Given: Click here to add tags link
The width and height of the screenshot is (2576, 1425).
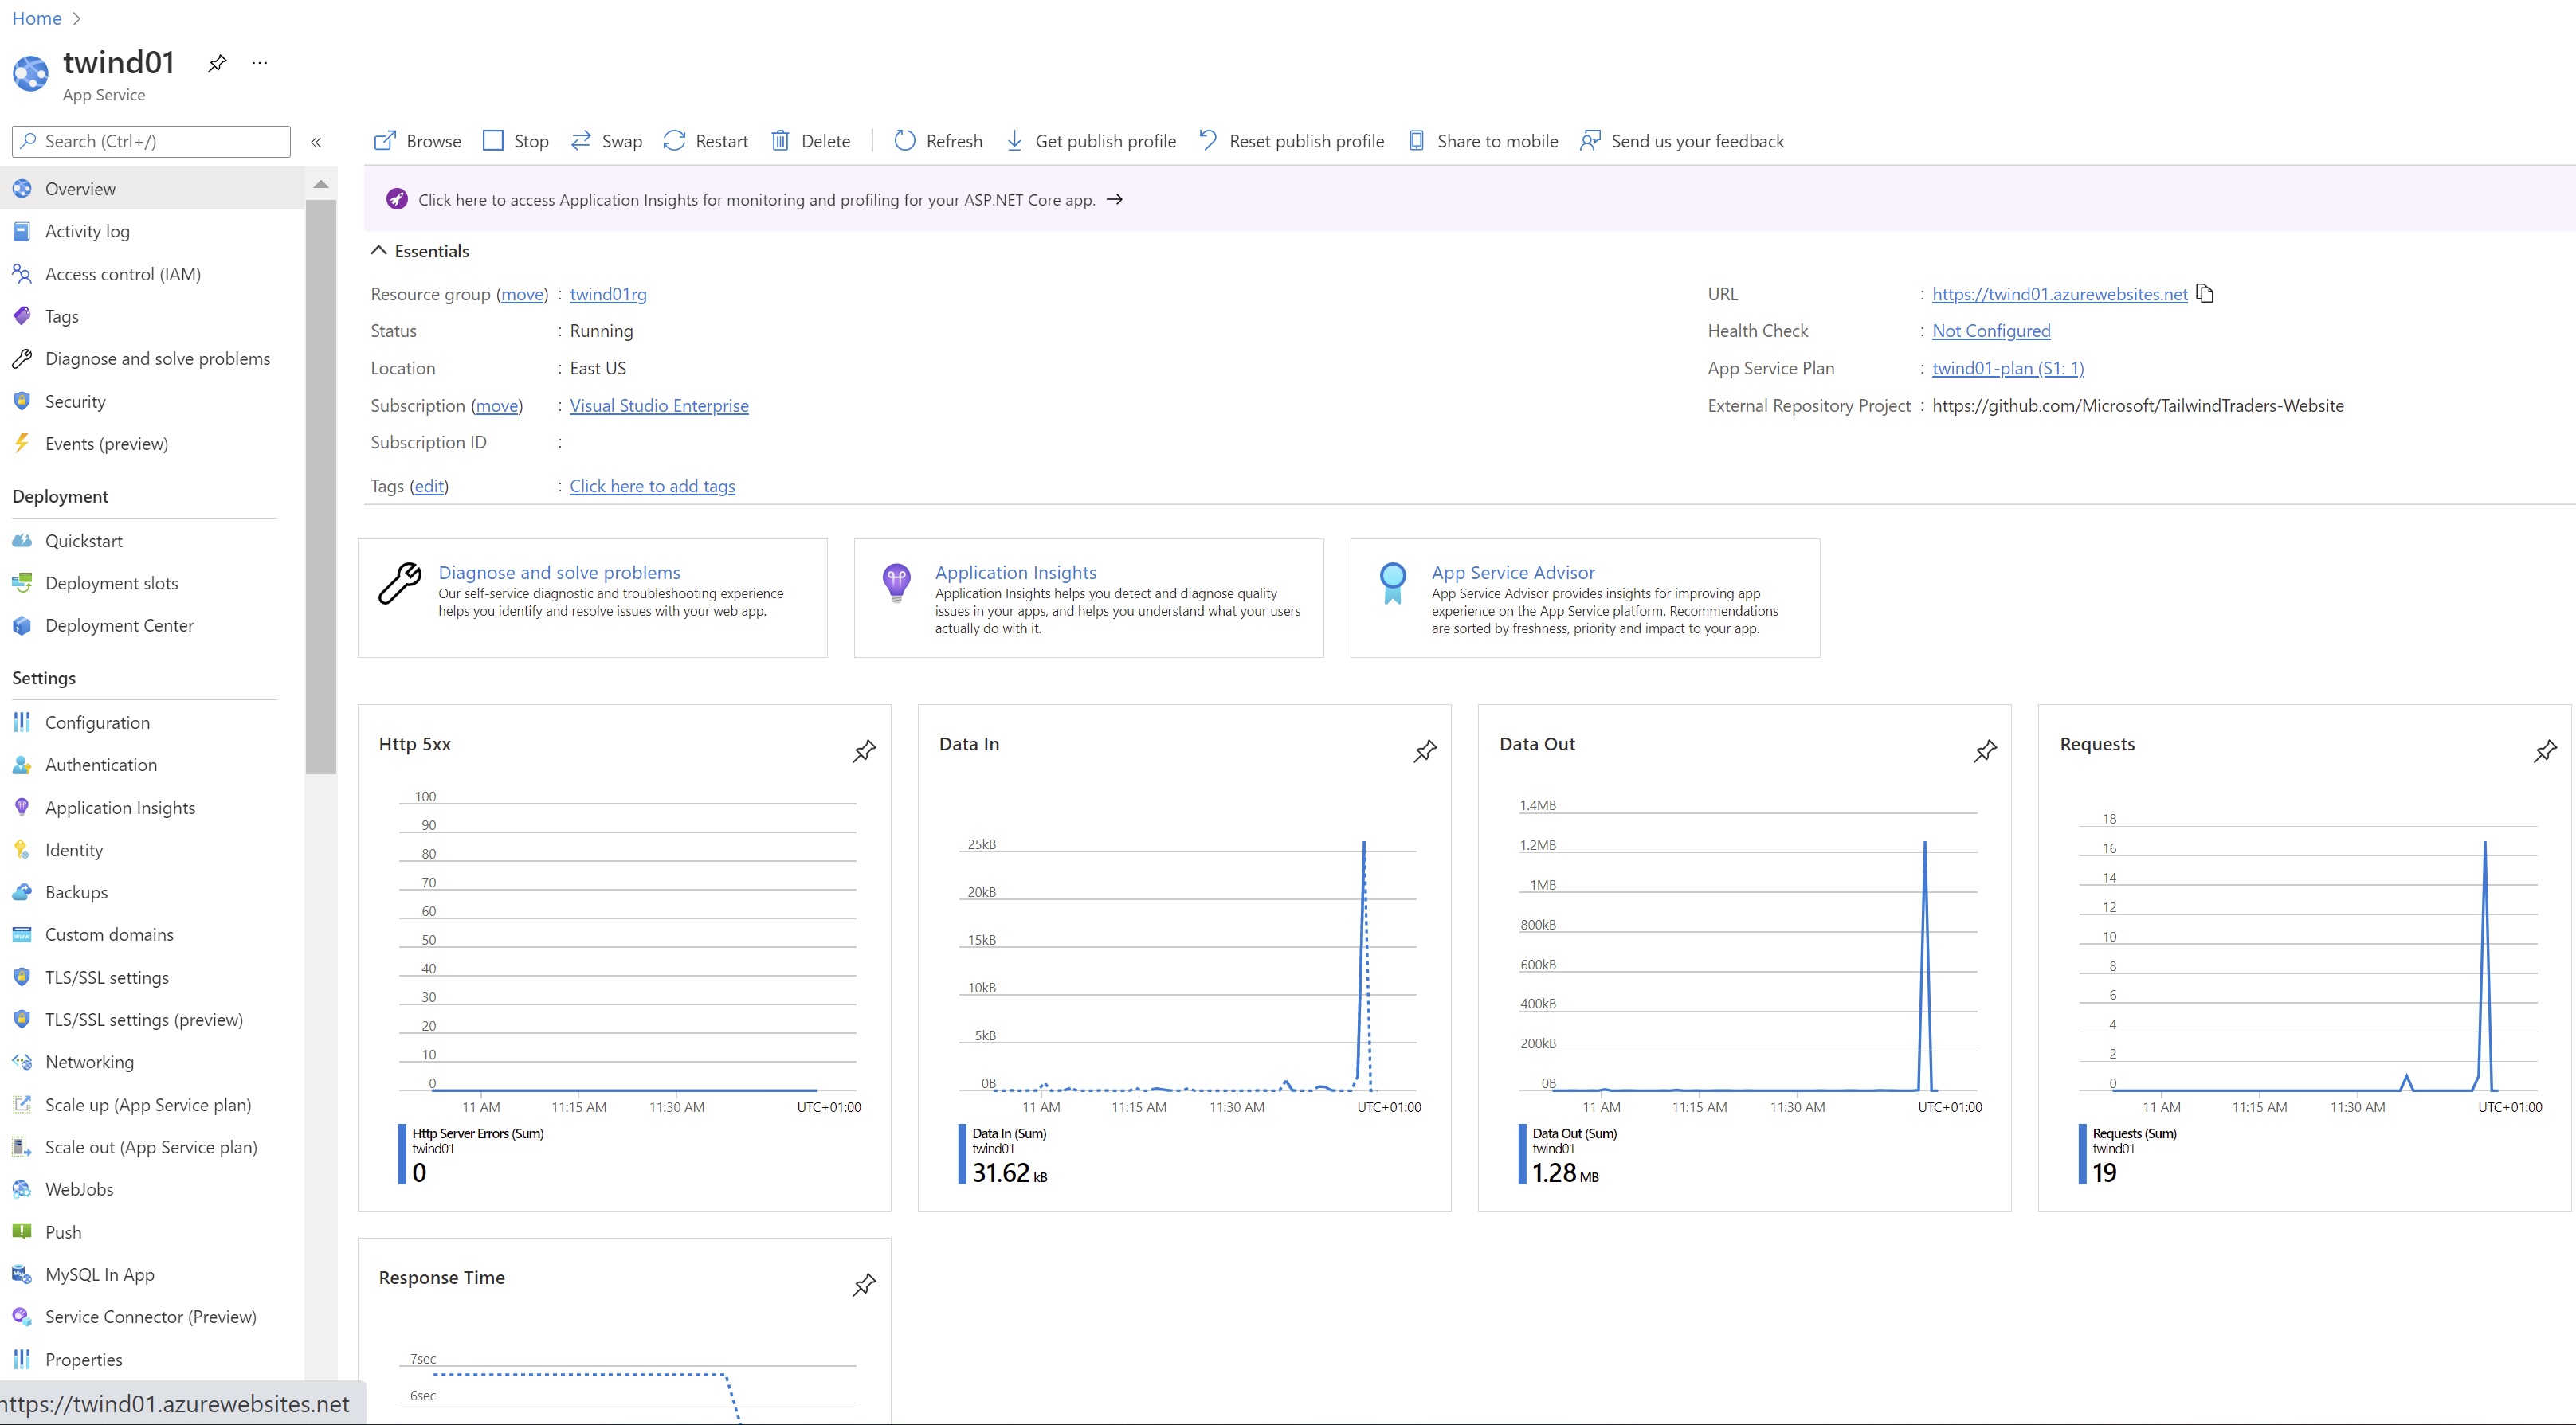Looking at the screenshot, I should [x=652, y=486].
